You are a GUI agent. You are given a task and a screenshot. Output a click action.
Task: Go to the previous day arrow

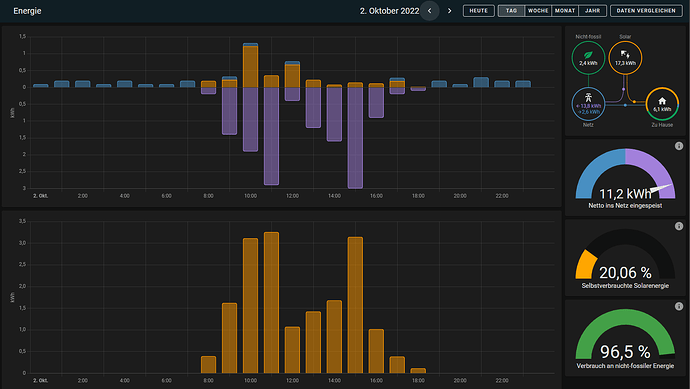click(429, 11)
